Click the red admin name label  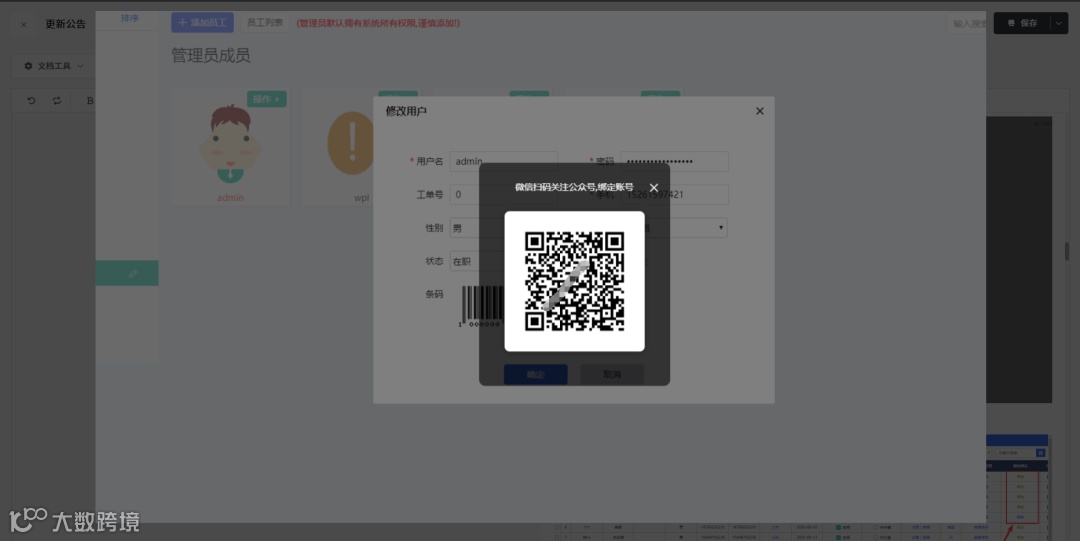(230, 198)
